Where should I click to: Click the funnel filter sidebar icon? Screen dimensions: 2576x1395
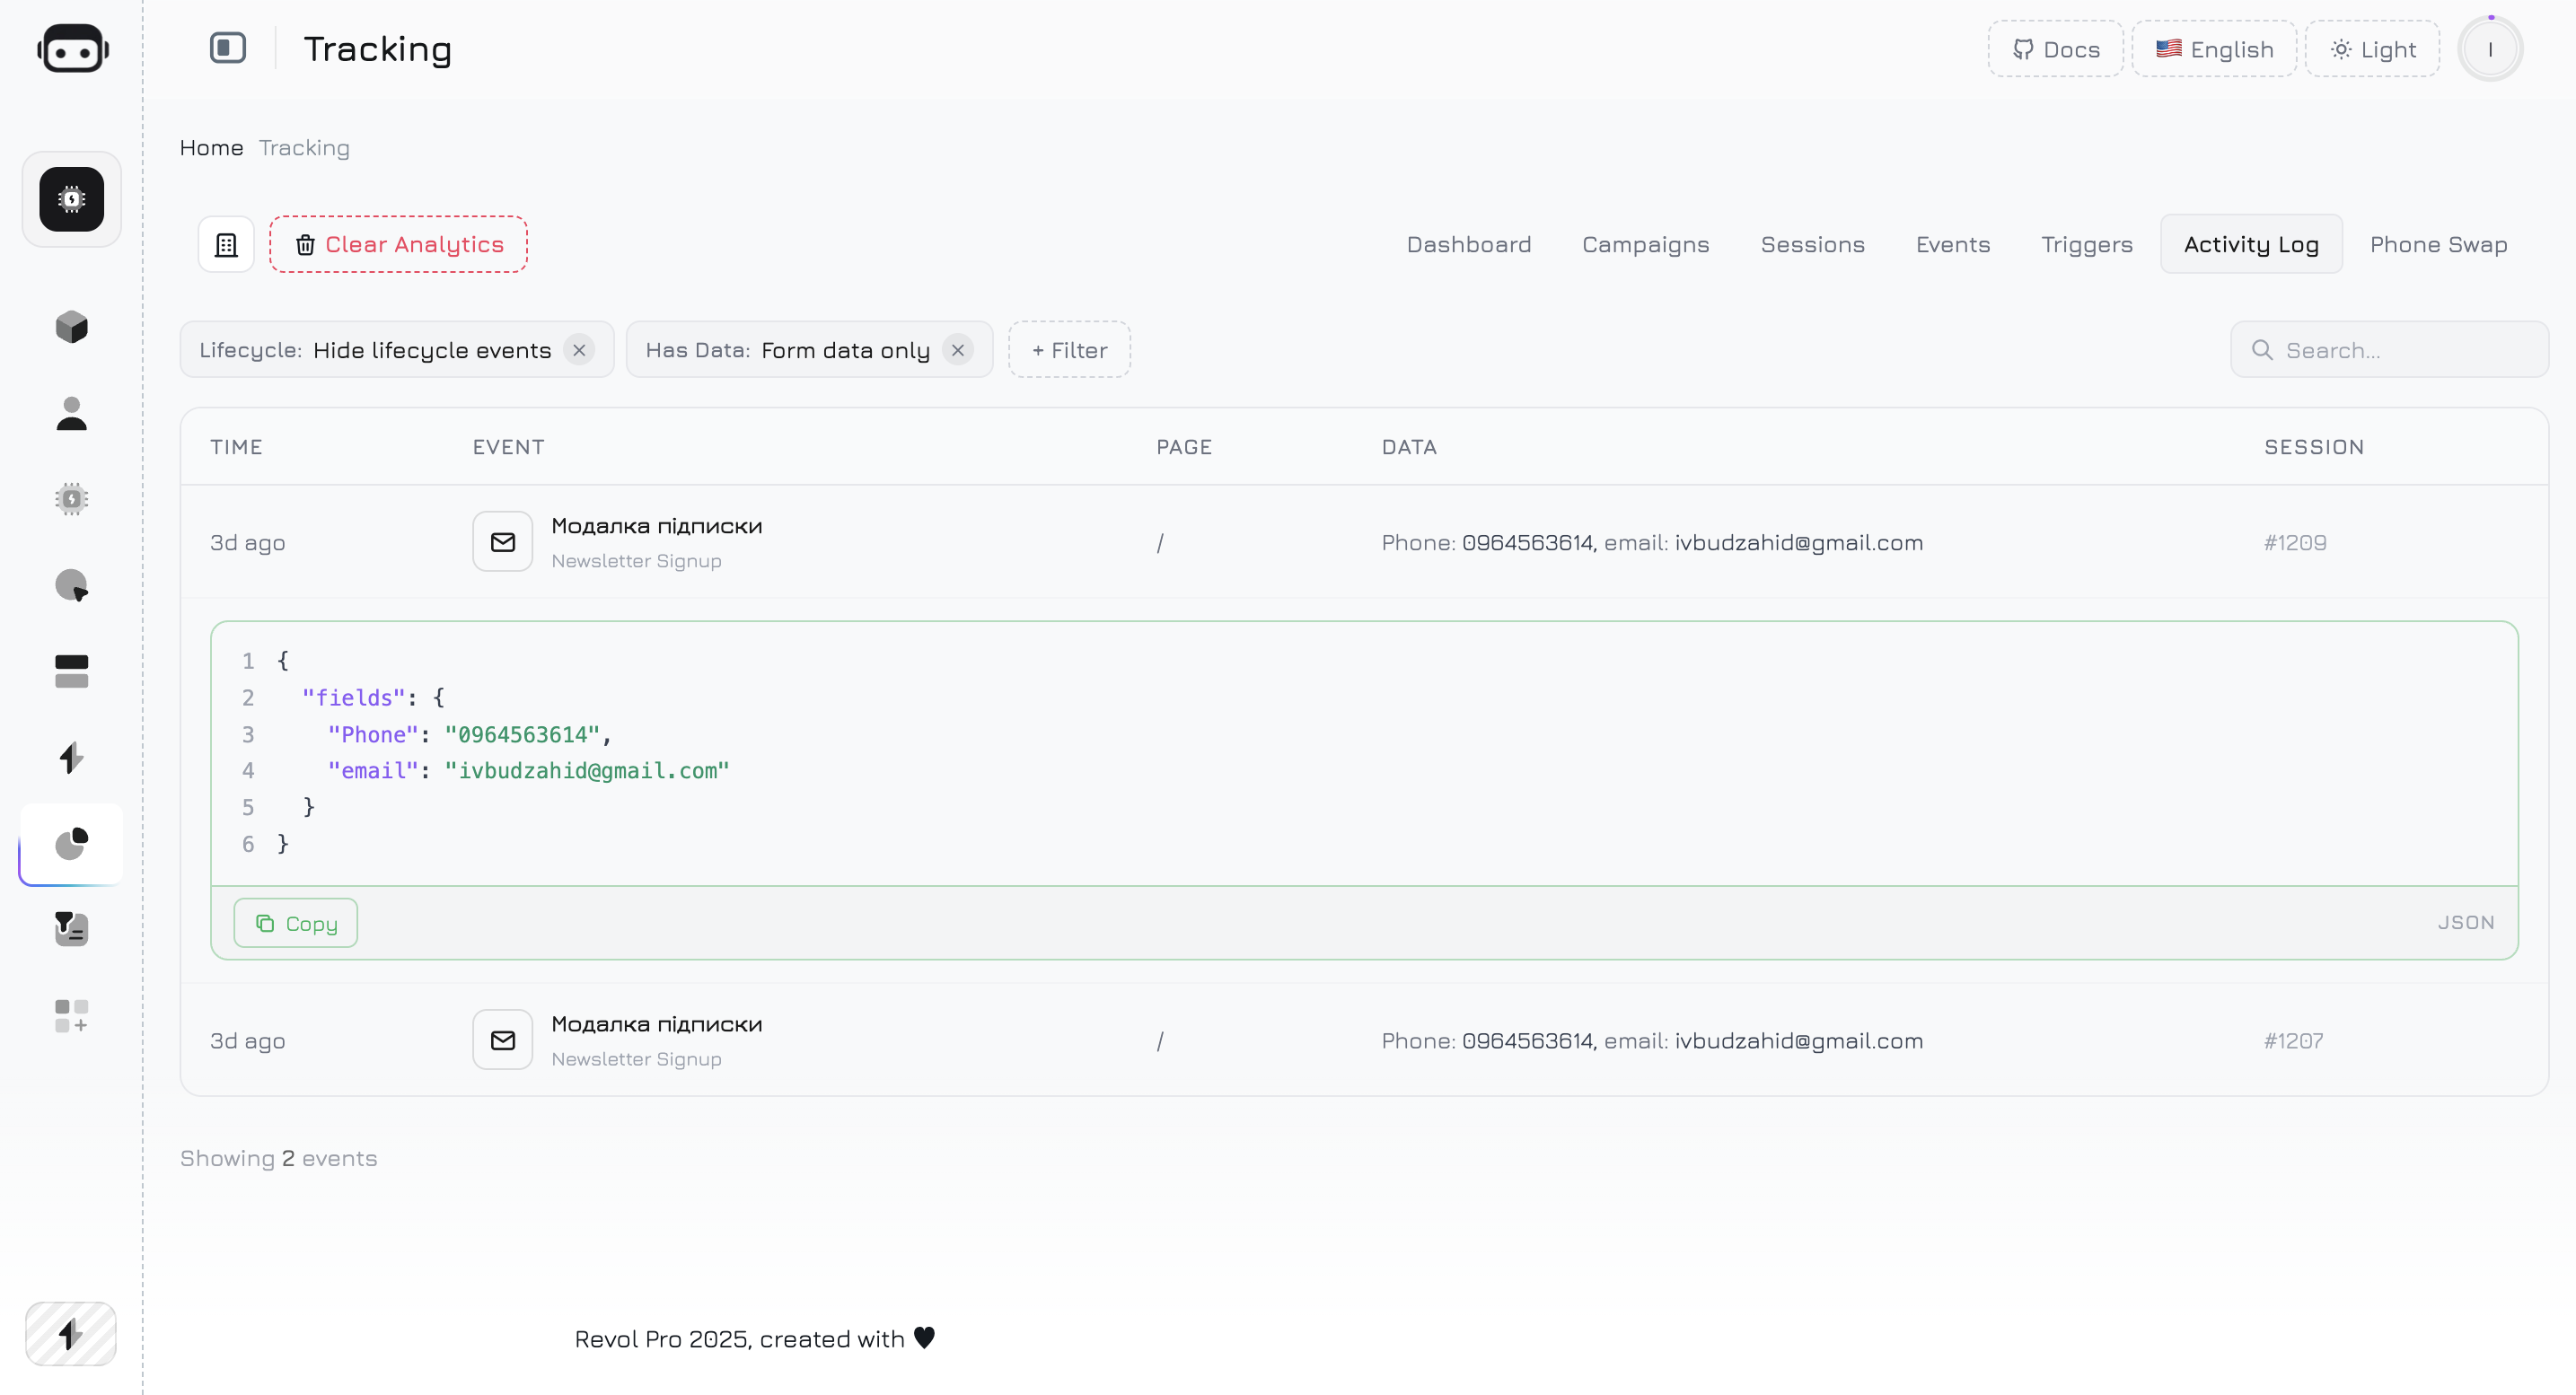[x=71, y=929]
